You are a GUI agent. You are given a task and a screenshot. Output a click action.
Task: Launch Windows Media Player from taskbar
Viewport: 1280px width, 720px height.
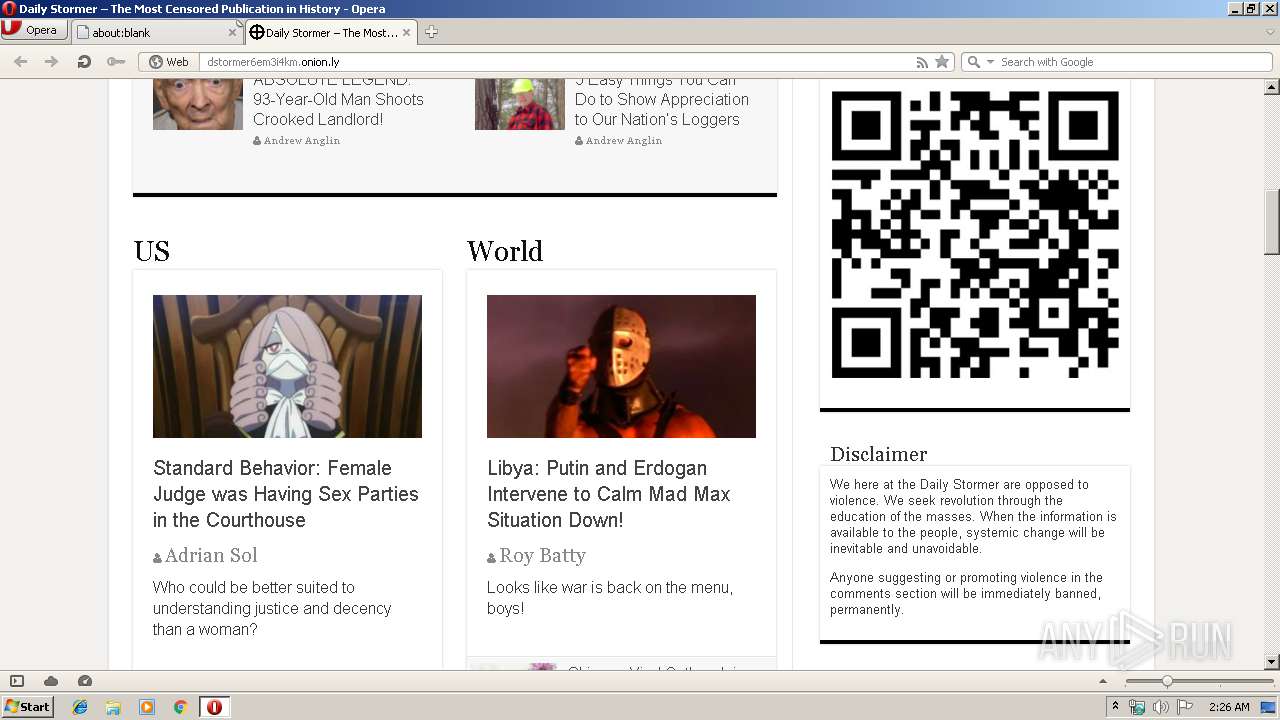tap(147, 707)
